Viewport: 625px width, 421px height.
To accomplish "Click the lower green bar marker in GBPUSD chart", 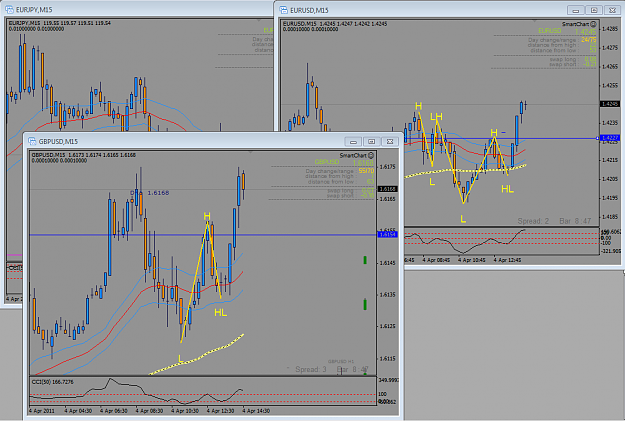I will (x=365, y=305).
